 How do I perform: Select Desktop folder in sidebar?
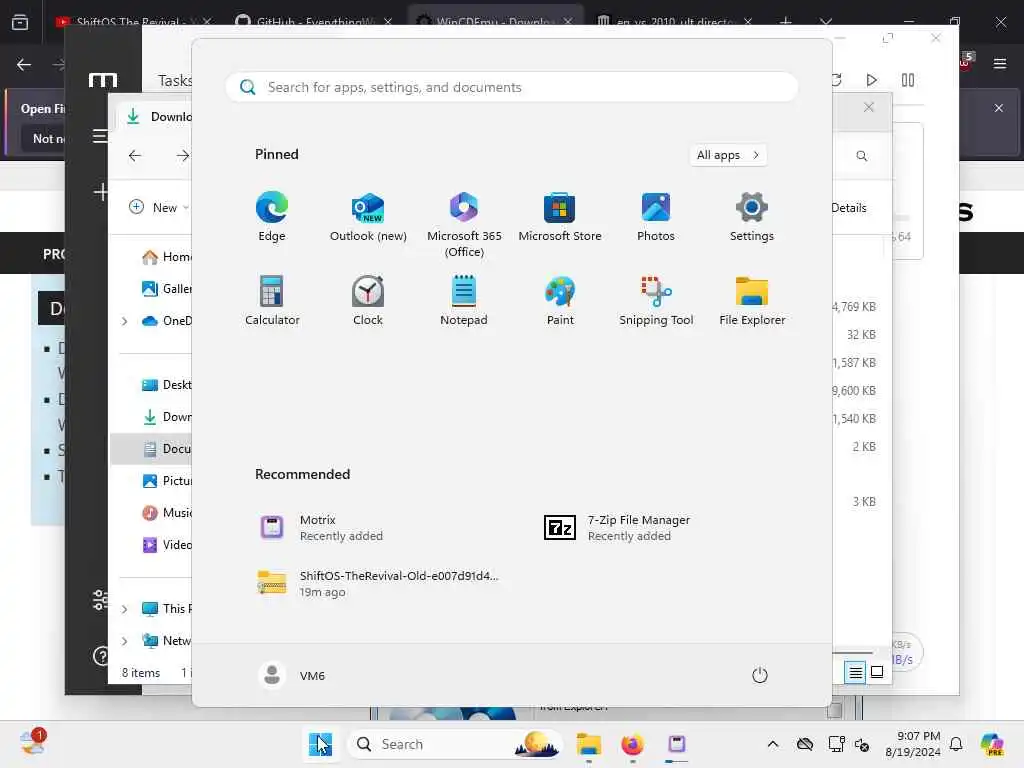167,385
